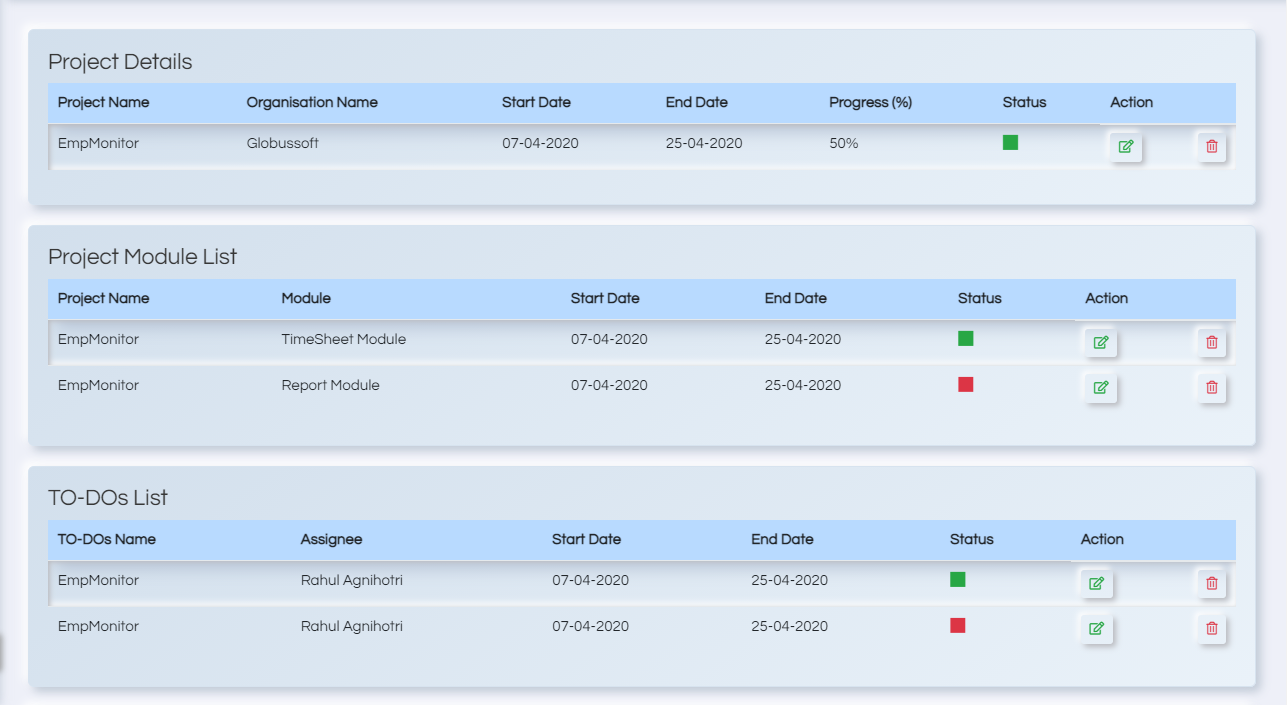
Task: Click delete icon on second TO-DOs row
Action: coord(1211,629)
